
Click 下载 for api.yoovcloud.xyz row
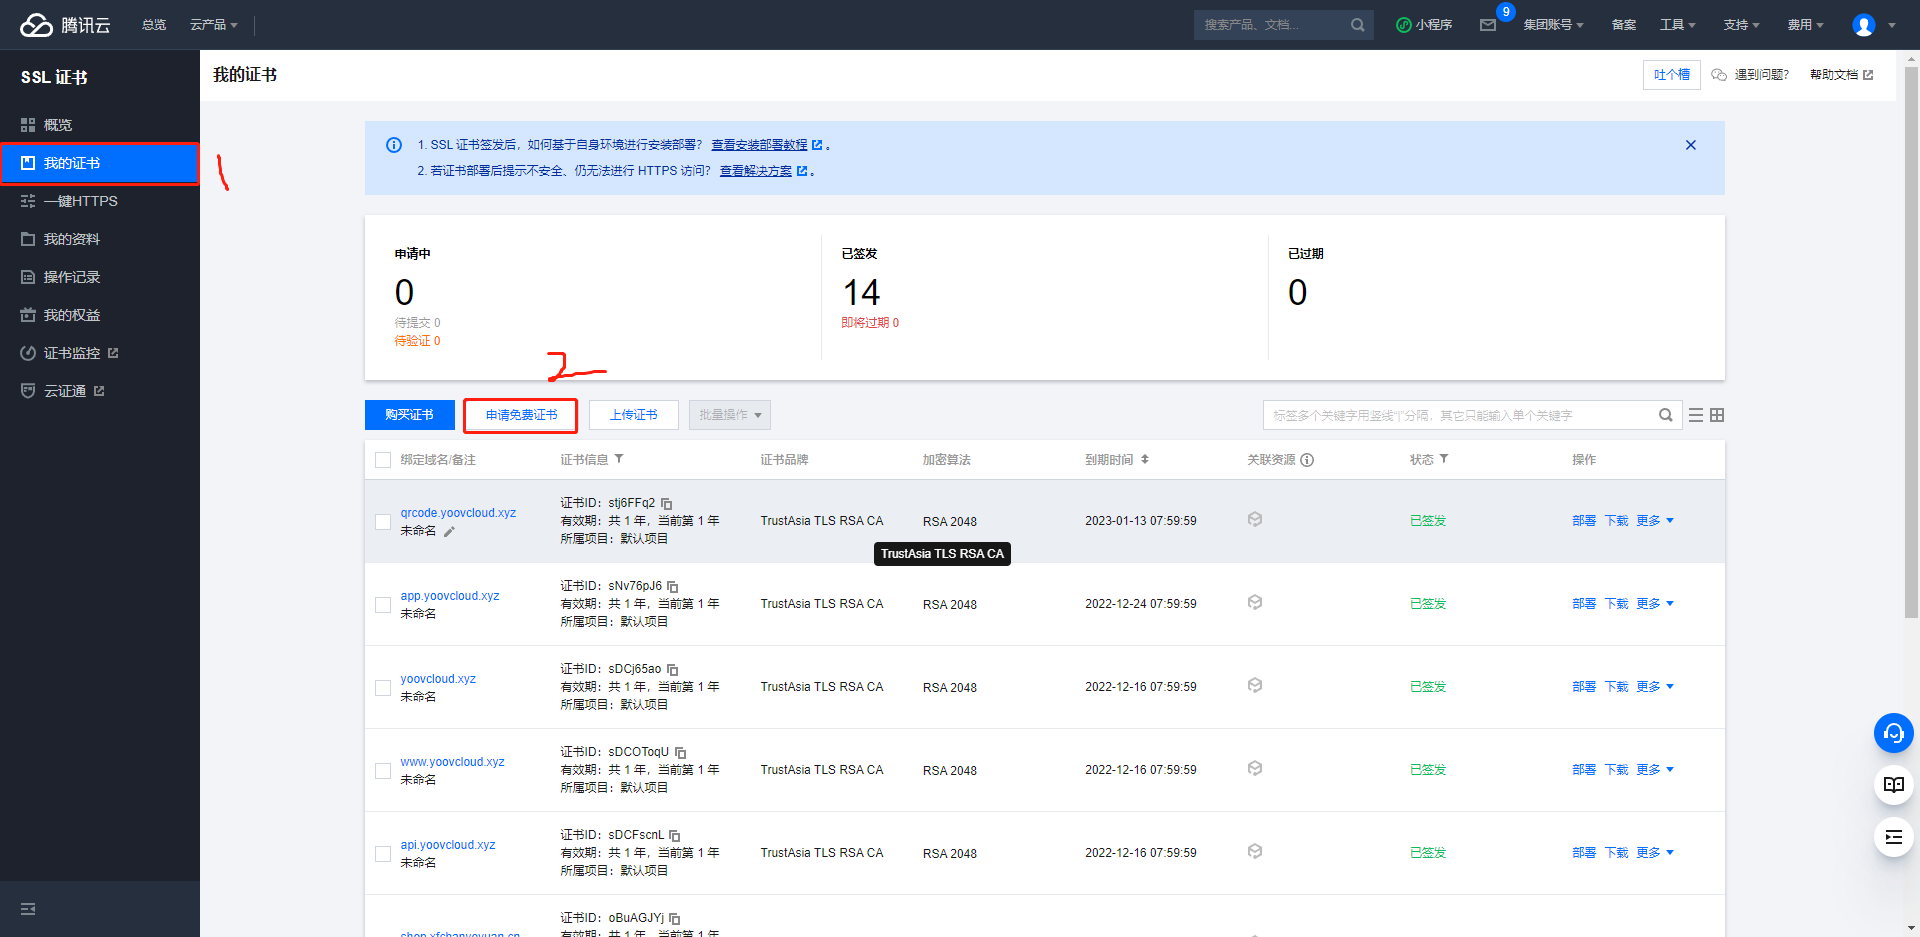click(1617, 853)
